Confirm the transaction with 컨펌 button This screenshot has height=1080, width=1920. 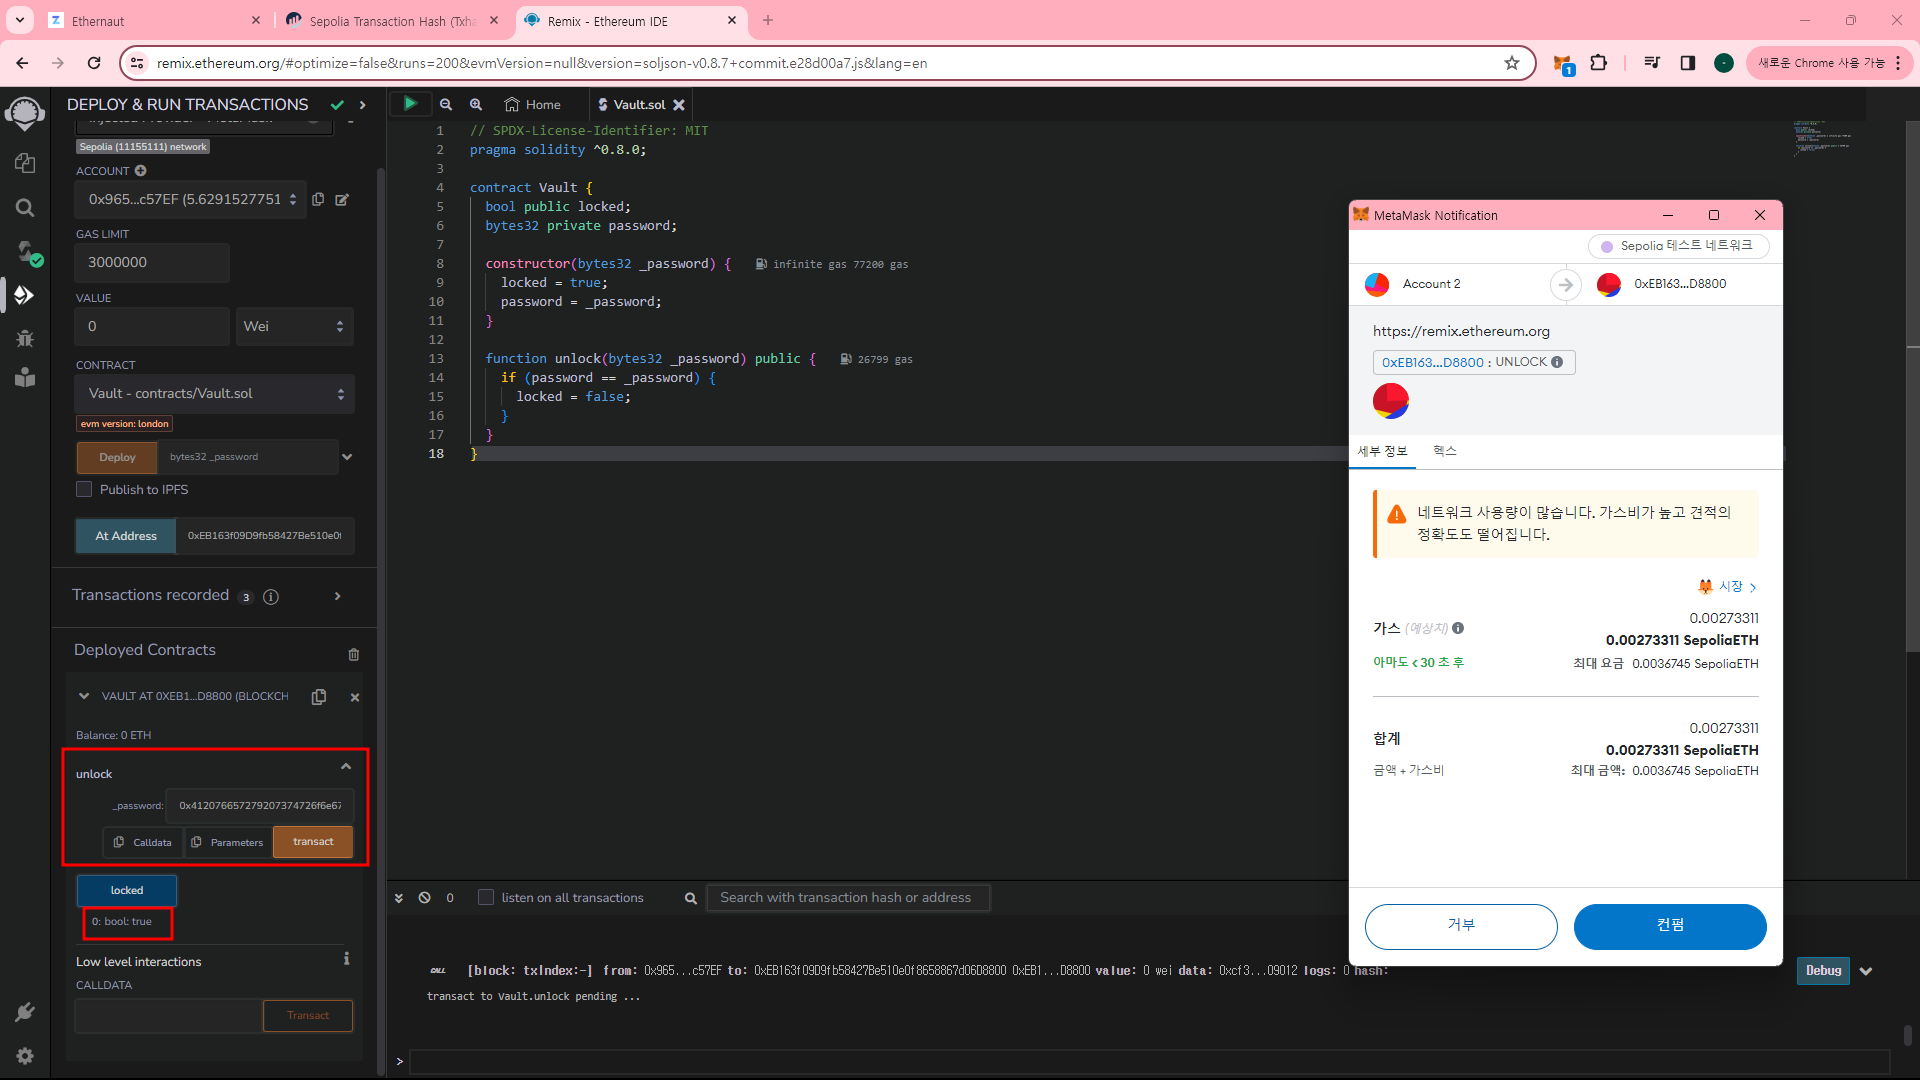1670,926
